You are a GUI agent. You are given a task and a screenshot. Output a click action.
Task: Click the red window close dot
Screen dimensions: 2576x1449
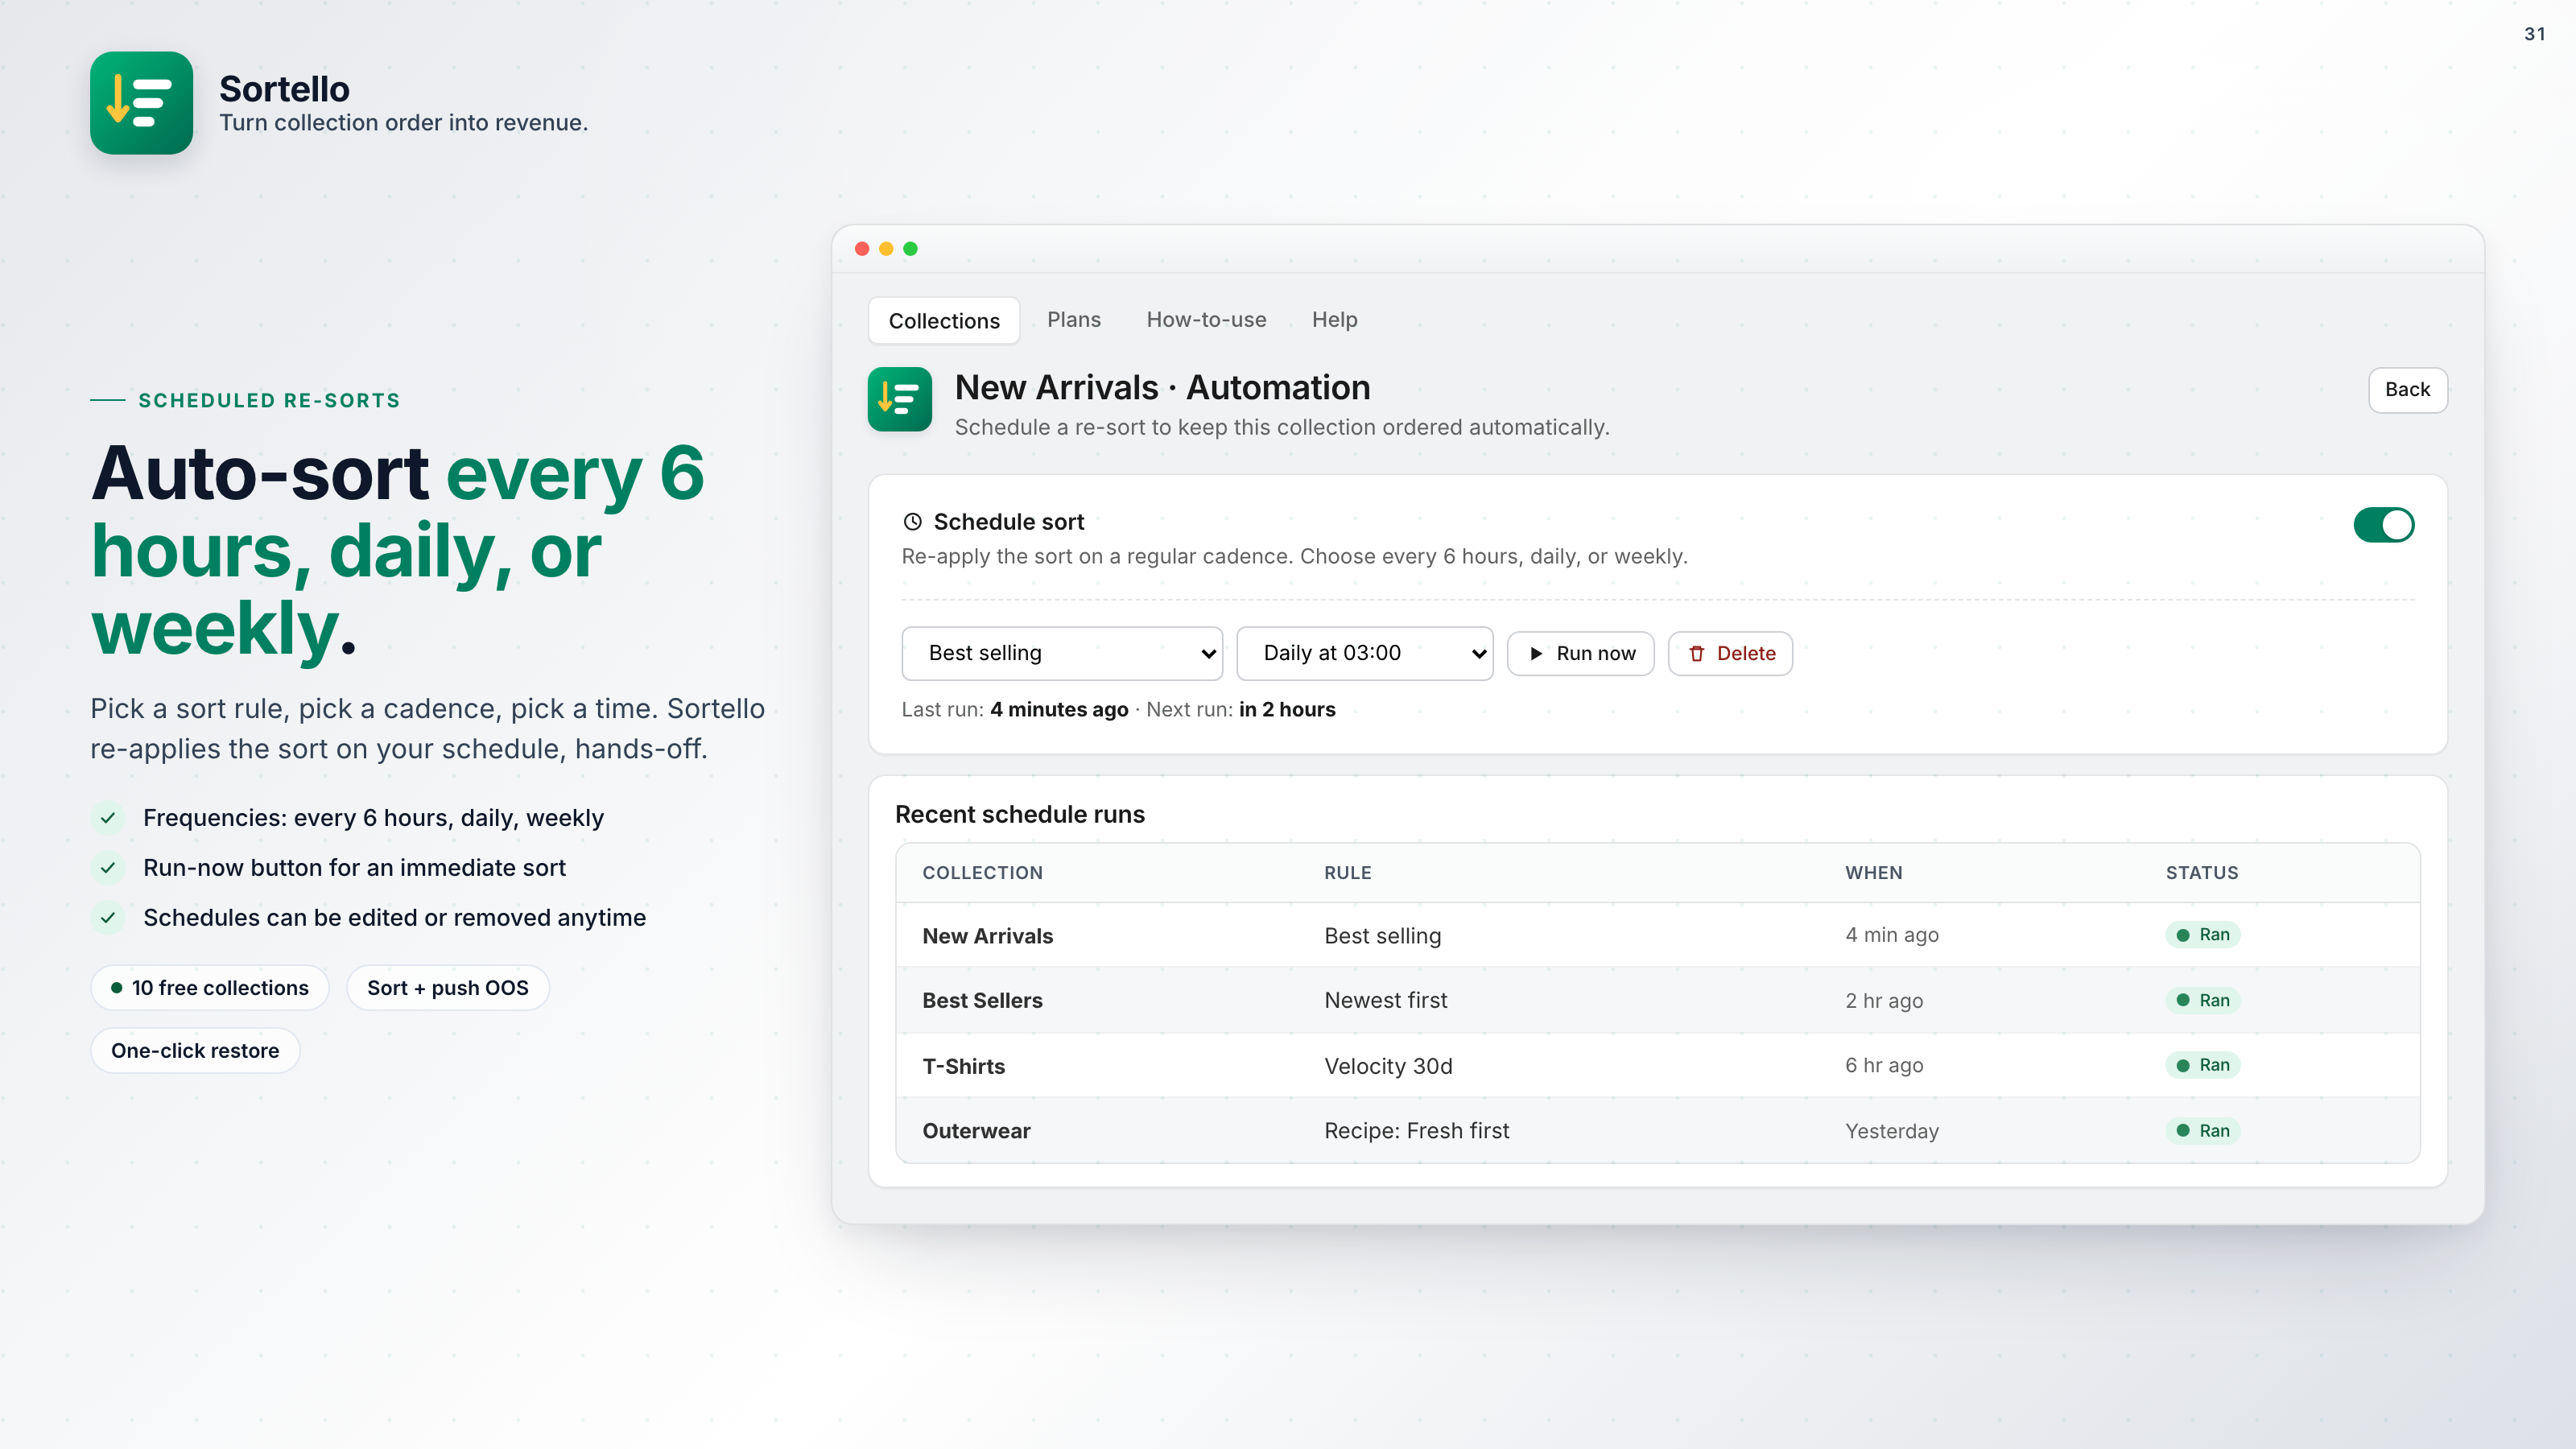tap(862, 249)
